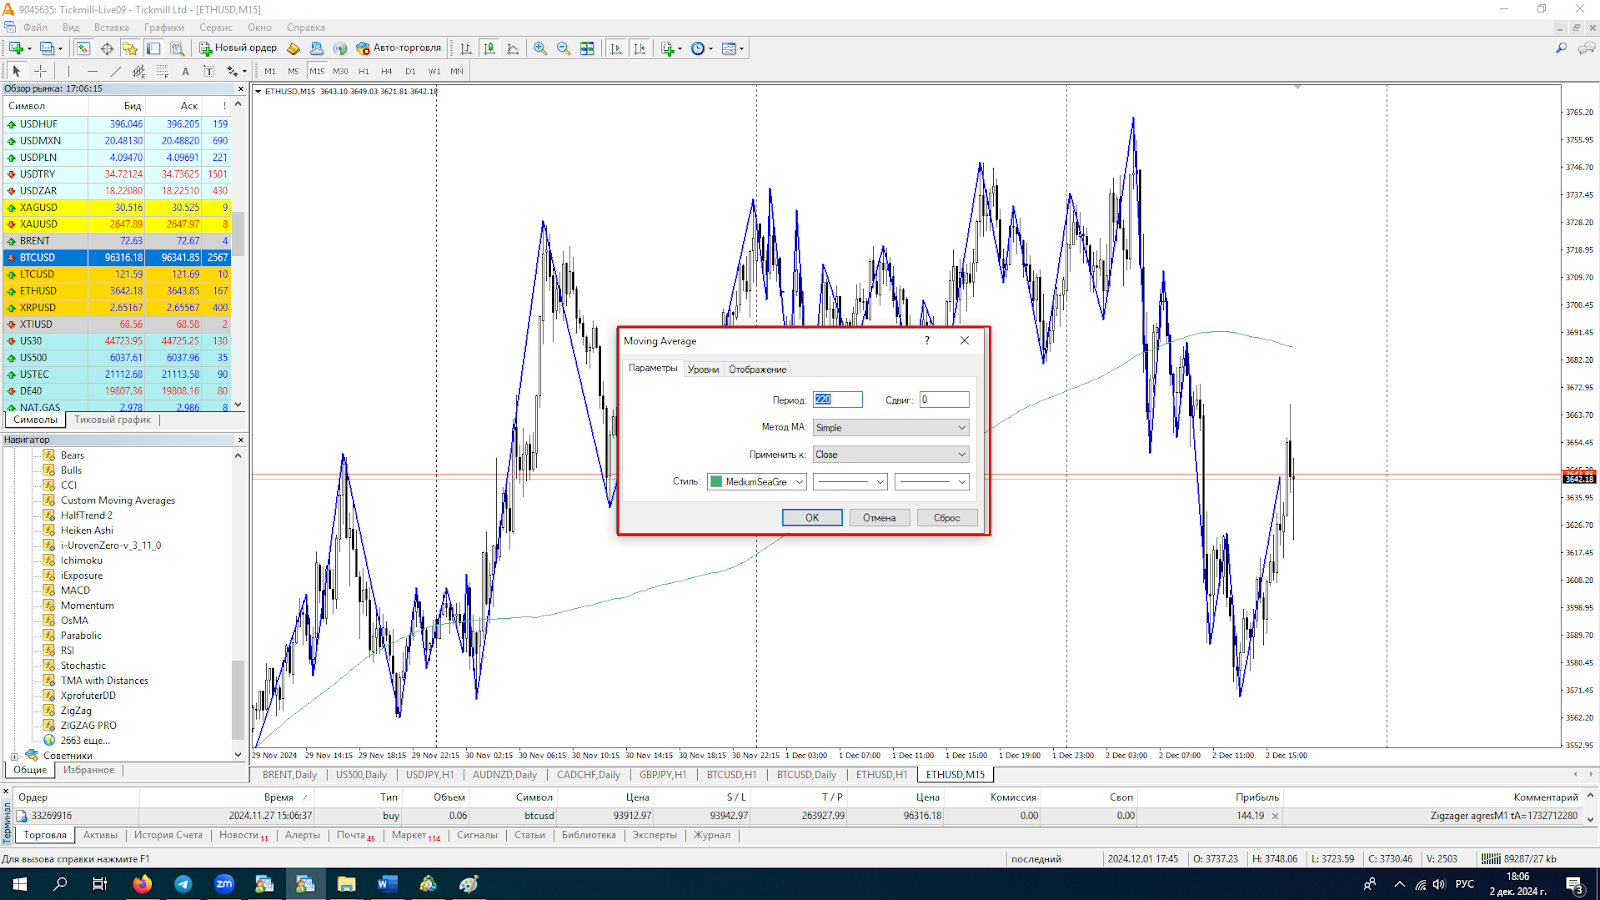Viewport: 1600px width, 900px height.
Task: Select the crosshair cursor tool
Action: click(x=40, y=71)
